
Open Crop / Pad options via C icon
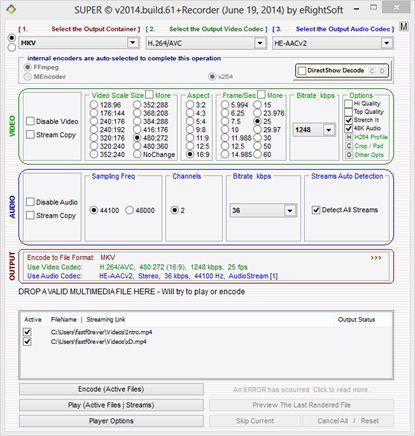coord(349,146)
